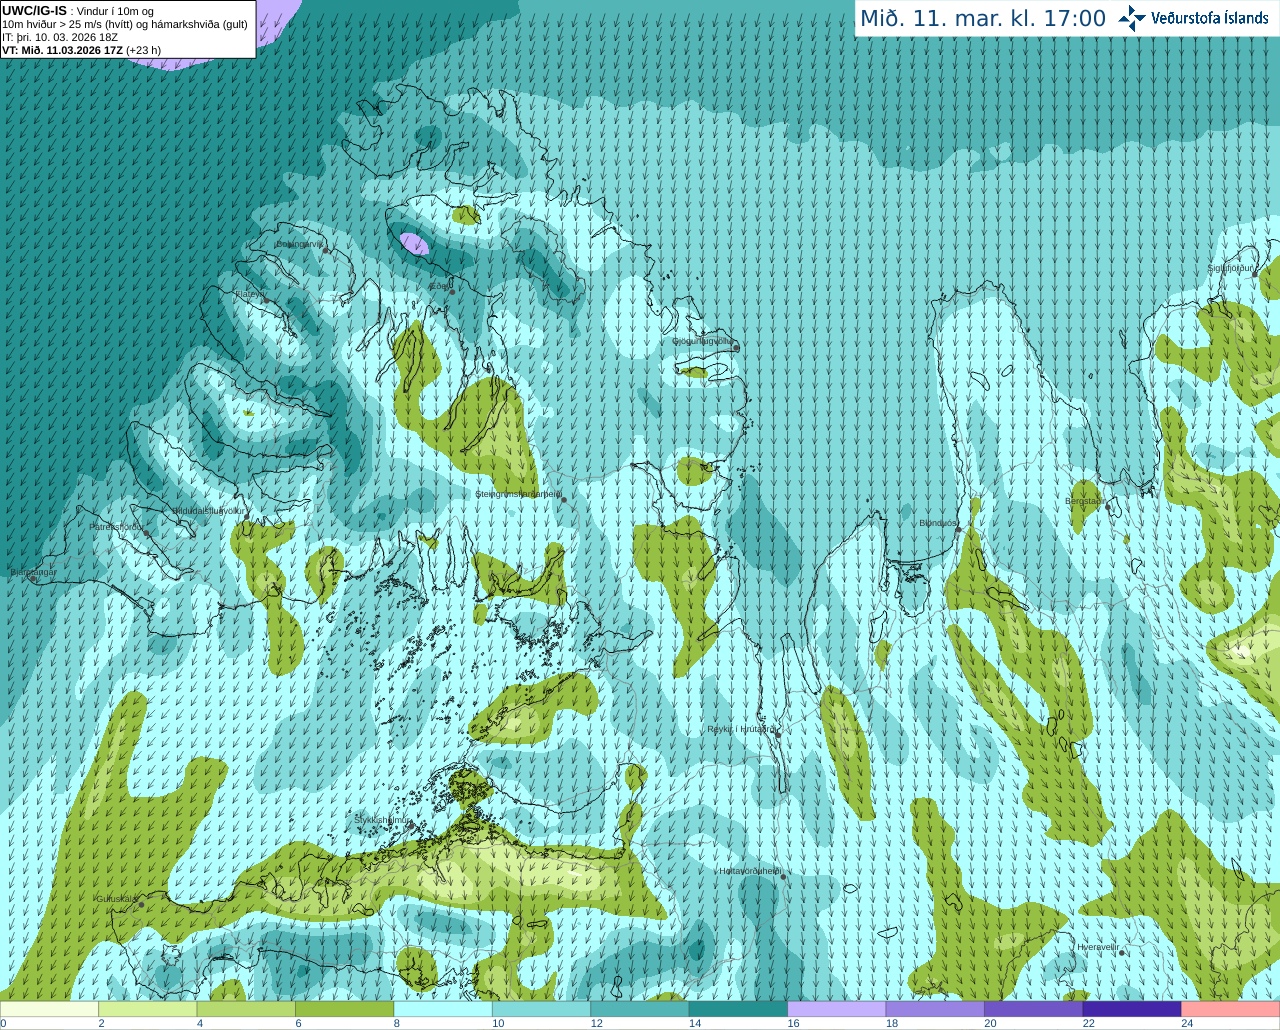Select the 12–14 m/s legend swatch
Viewport: 1280px width, 1030px height.
[x=640, y=1009]
